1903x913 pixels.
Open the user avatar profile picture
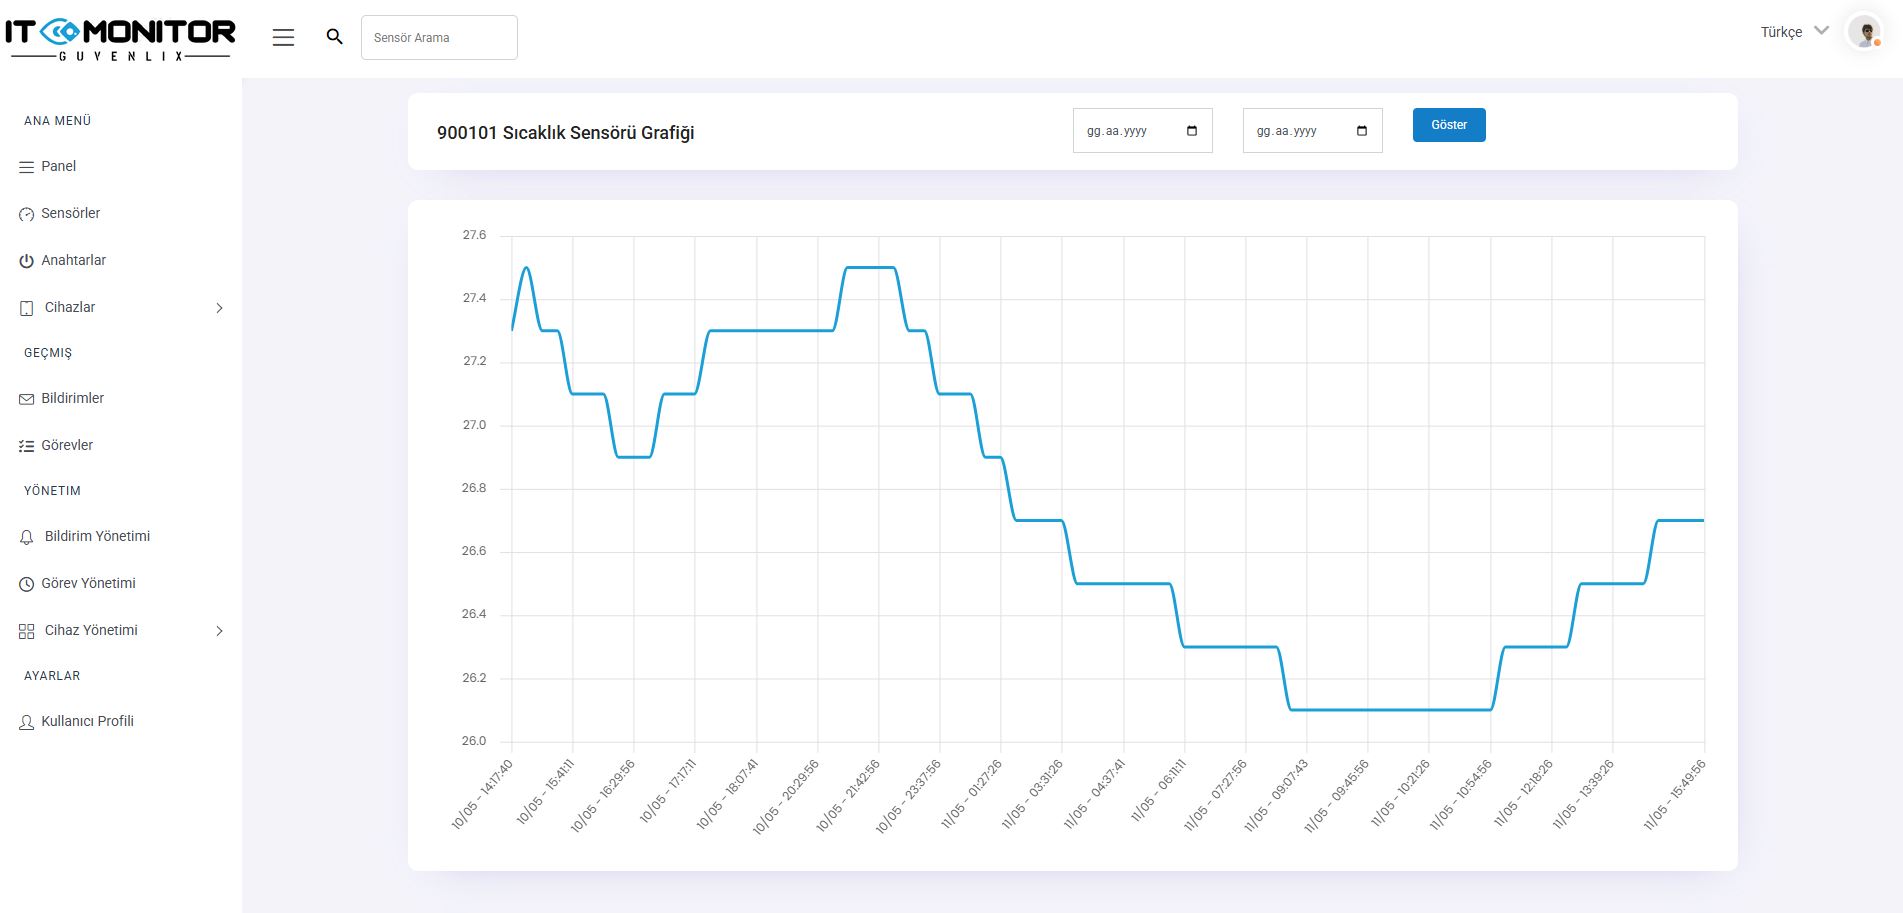[1864, 32]
